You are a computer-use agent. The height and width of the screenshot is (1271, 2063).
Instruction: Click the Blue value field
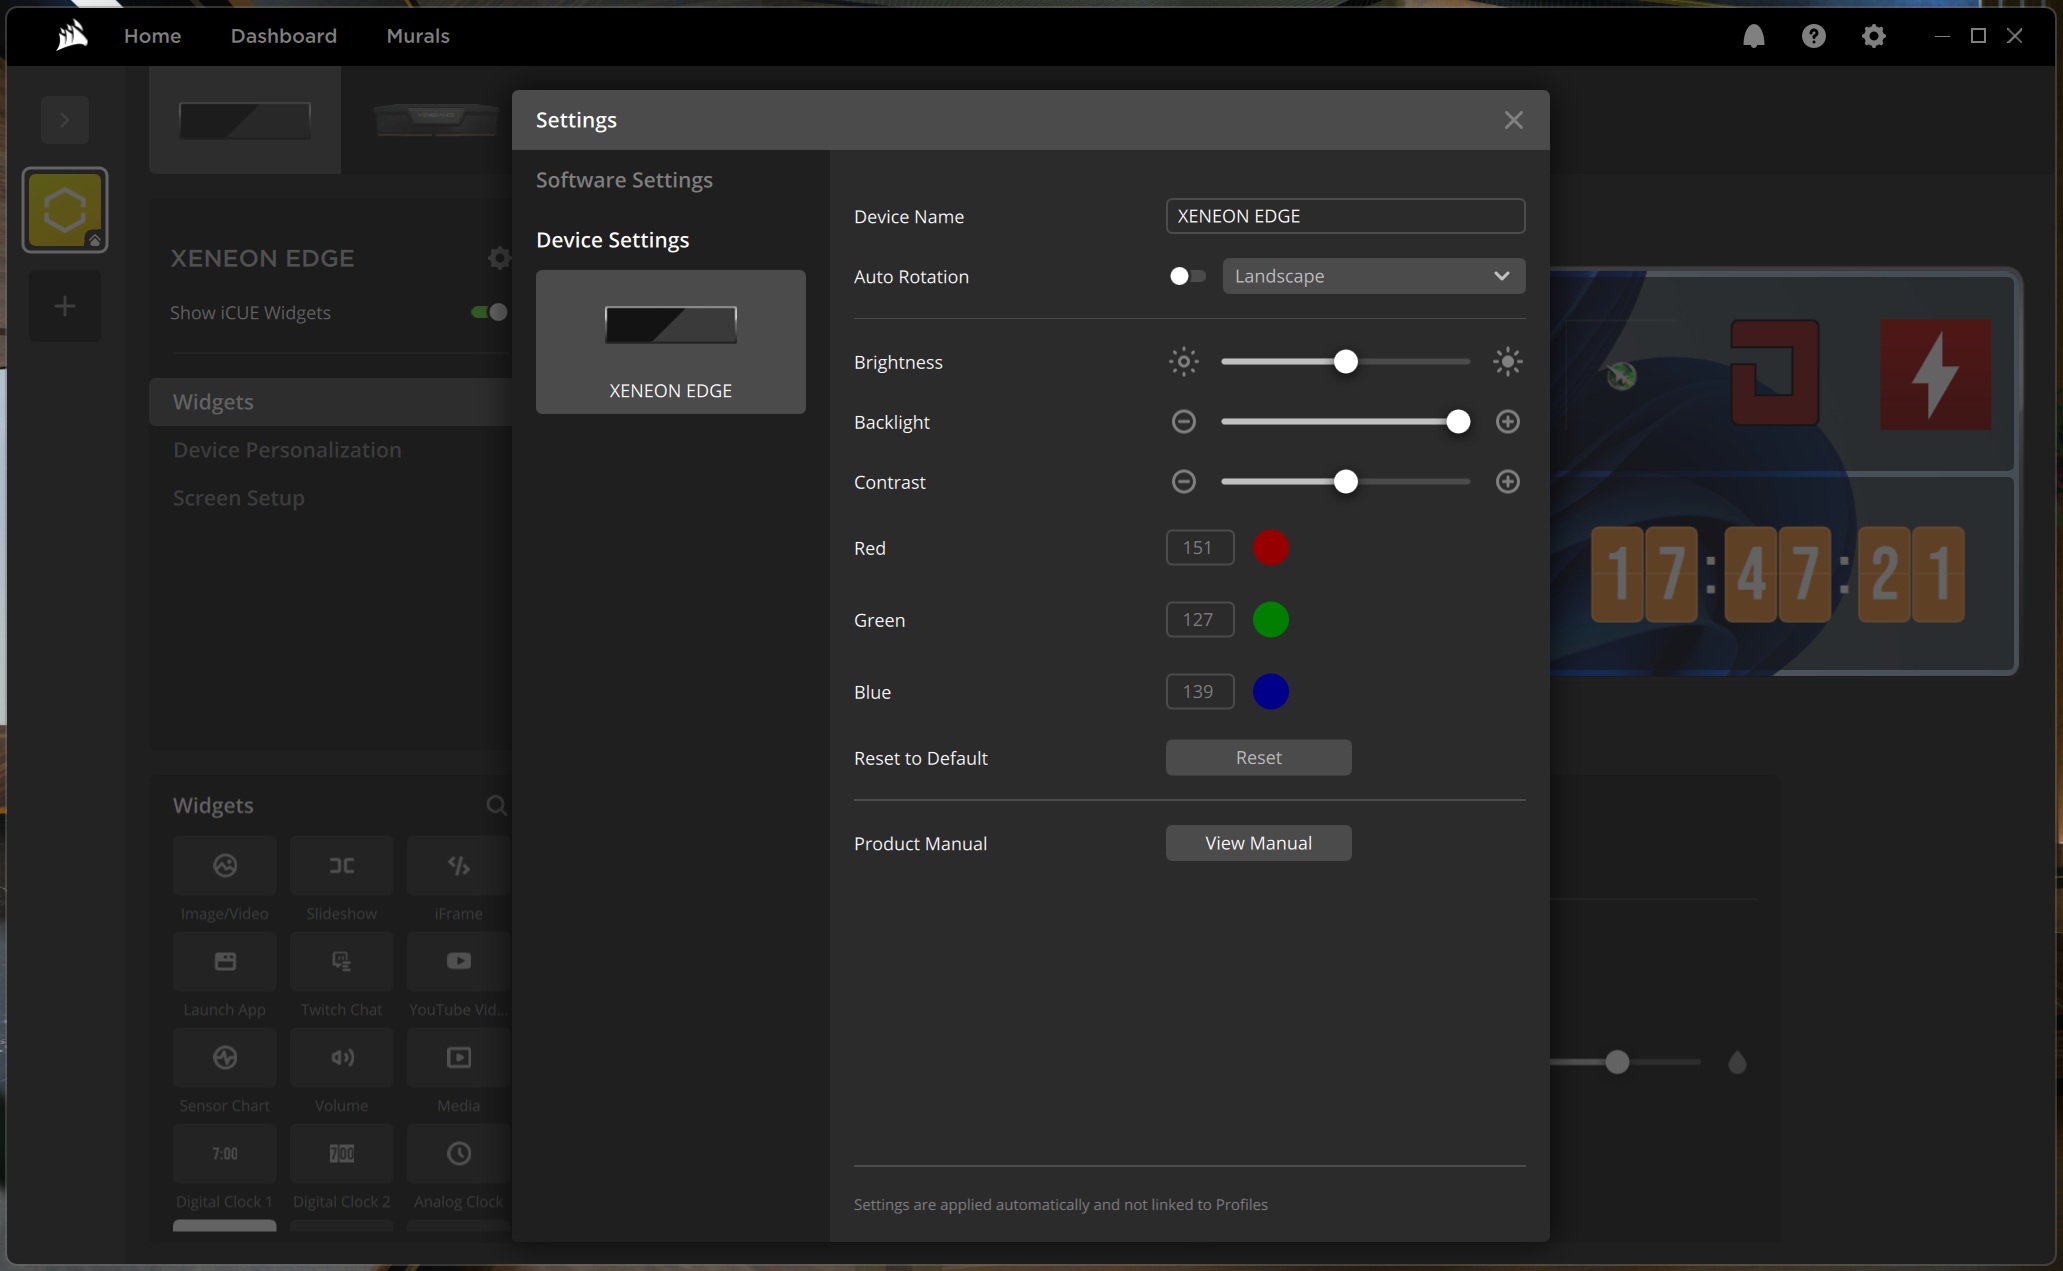pos(1200,692)
